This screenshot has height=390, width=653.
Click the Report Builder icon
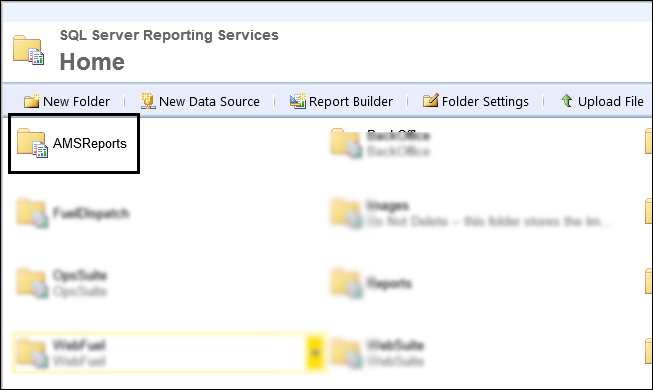(x=297, y=101)
